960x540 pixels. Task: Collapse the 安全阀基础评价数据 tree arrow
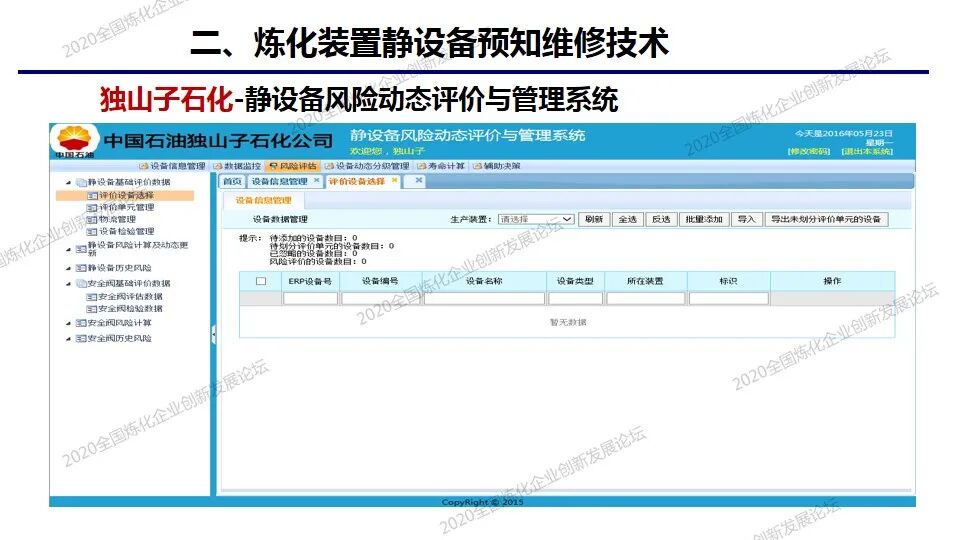[69, 283]
